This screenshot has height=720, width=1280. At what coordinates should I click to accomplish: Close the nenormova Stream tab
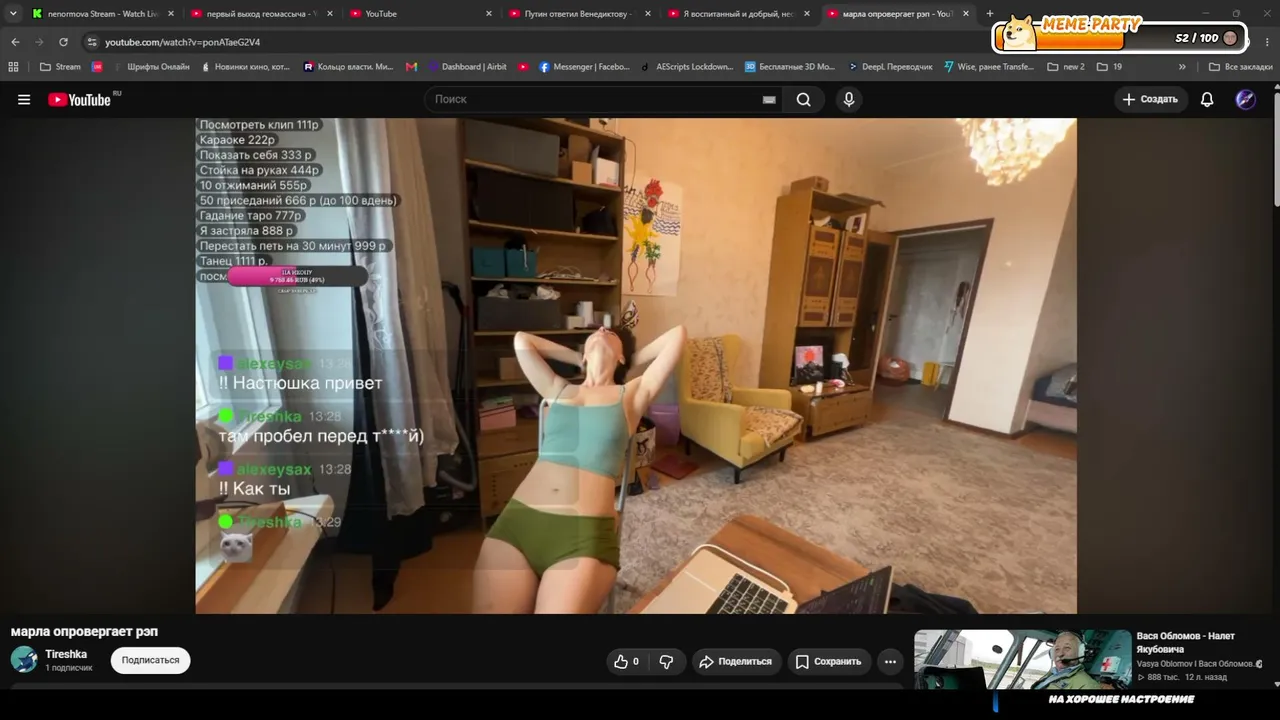pyautogui.click(x=171, y=14)
